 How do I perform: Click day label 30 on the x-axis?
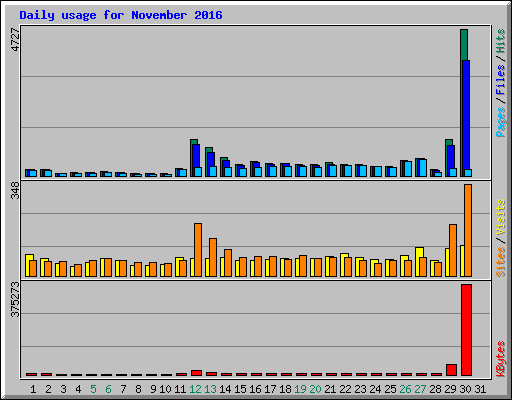[x=465, y=389]
